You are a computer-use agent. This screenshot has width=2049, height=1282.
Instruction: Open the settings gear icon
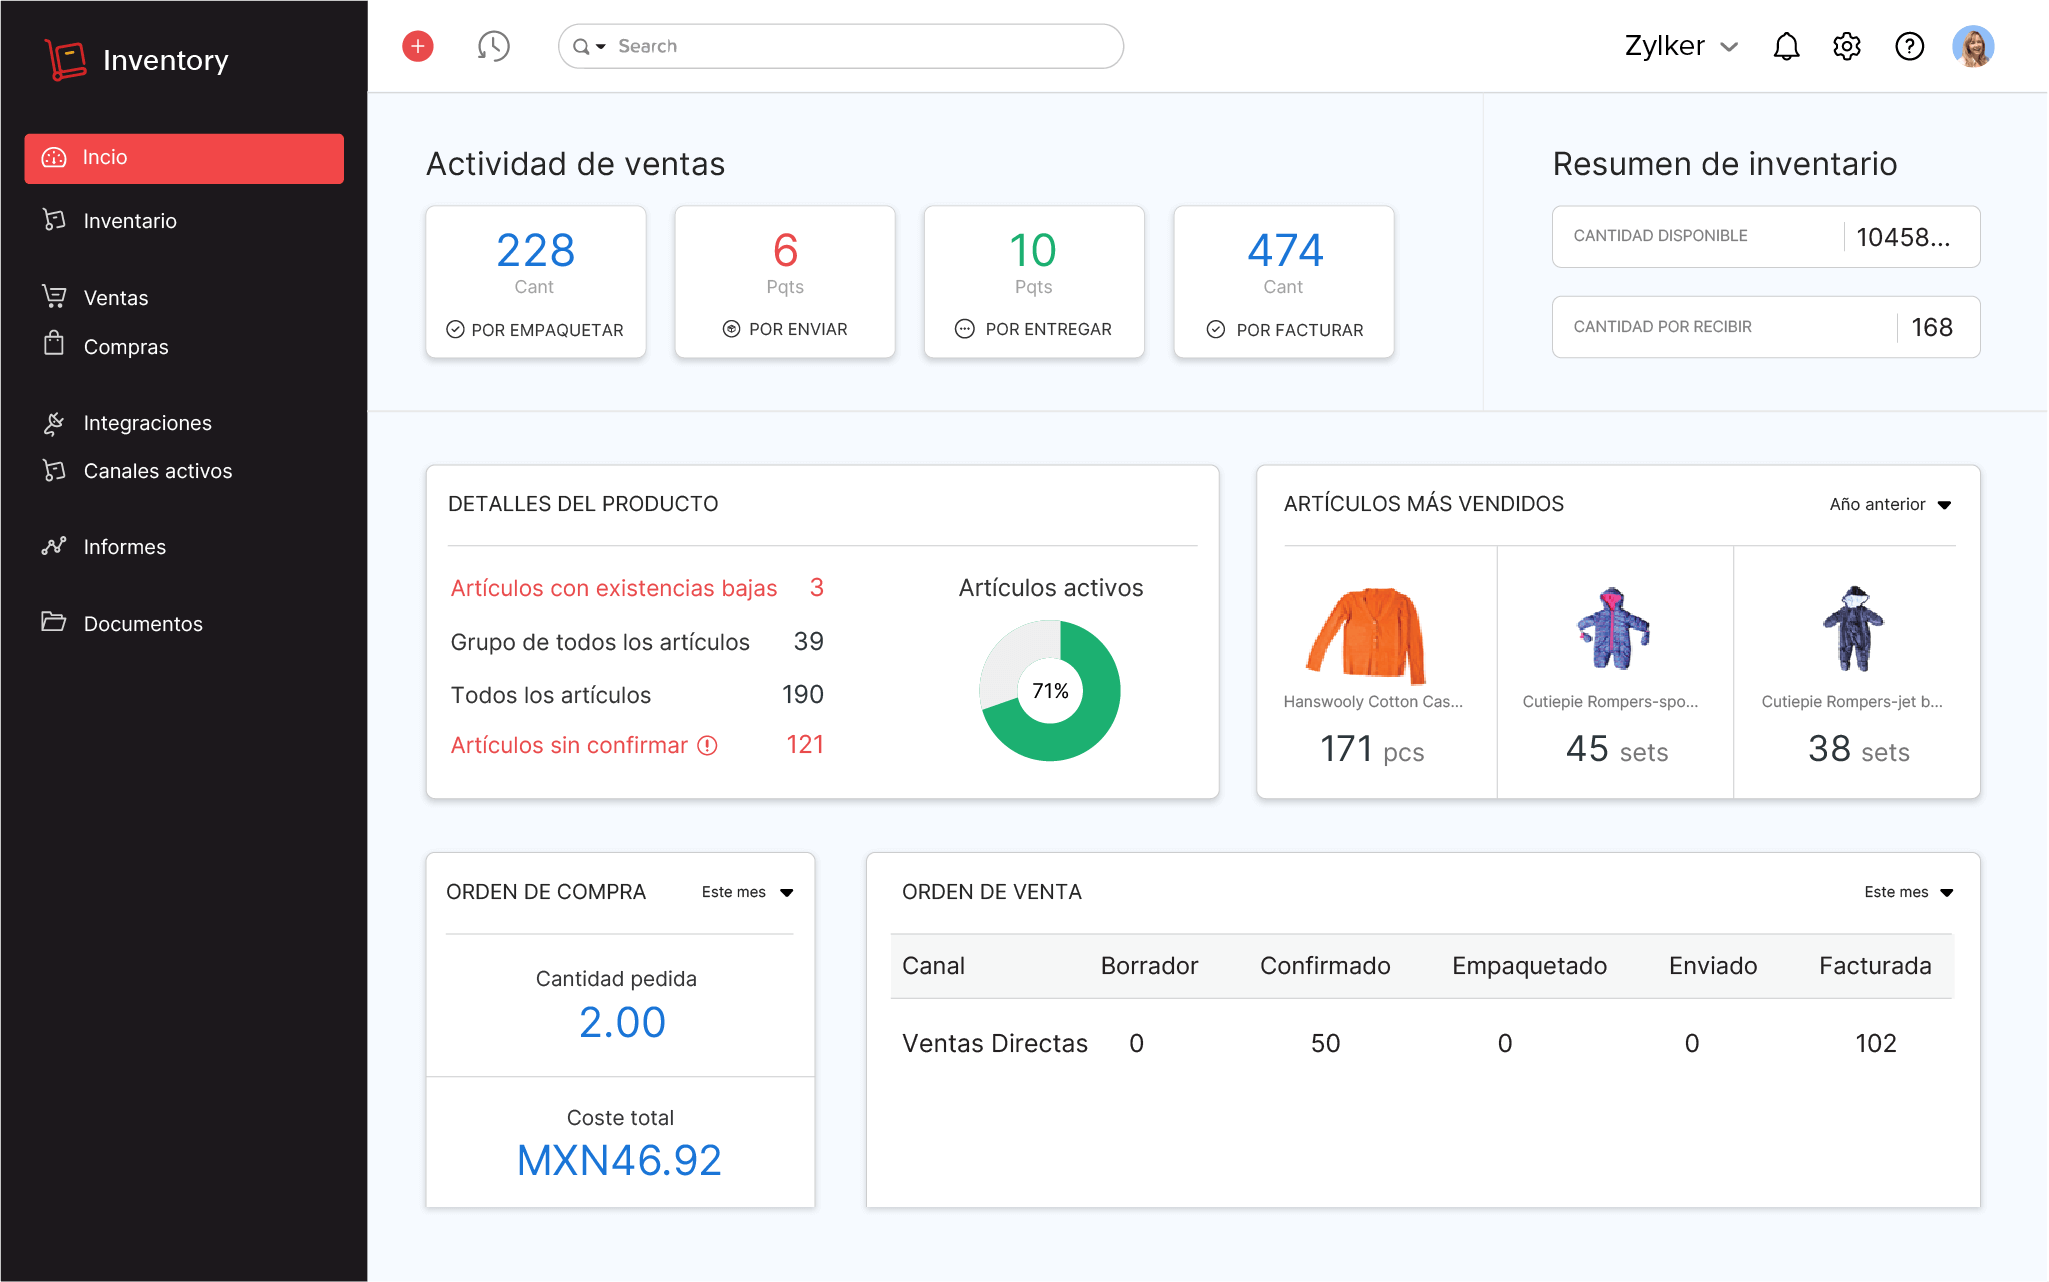point(1847,46)
